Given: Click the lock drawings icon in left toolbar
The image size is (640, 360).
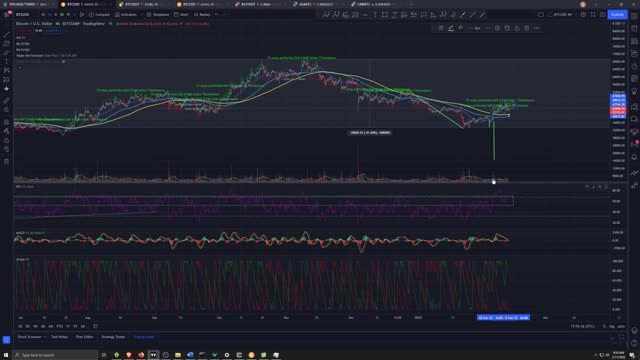Looking at the screenshot, I should click(7, 140).
